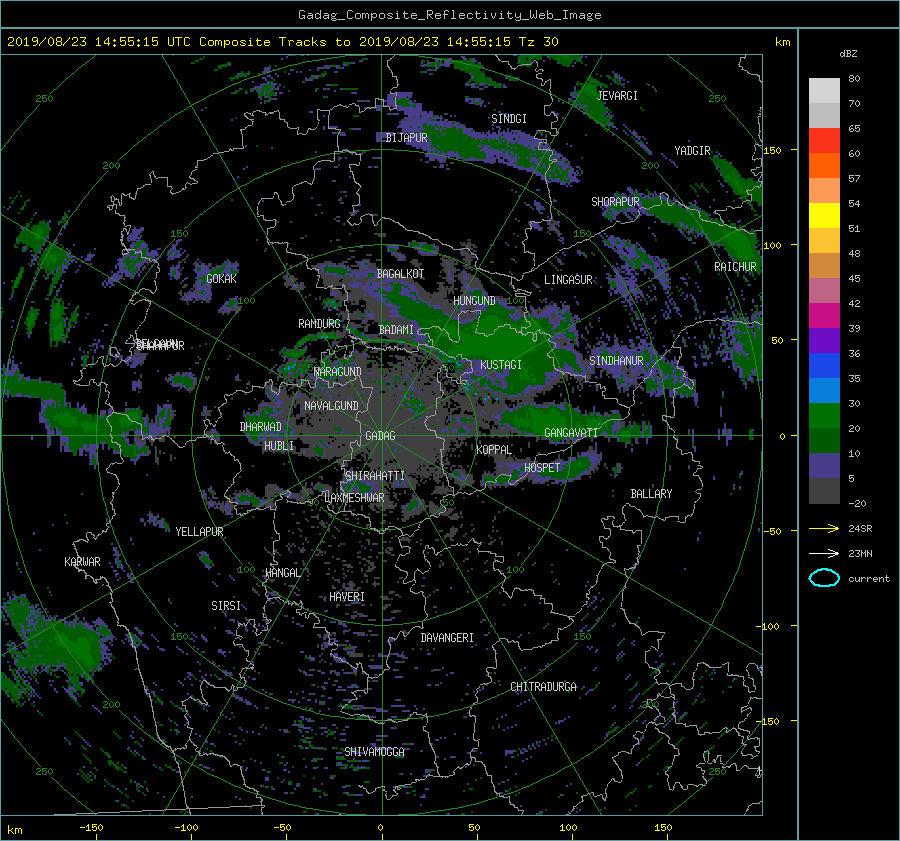Click the SIRSI city label
Screen dimensions: 900x841
226,606
